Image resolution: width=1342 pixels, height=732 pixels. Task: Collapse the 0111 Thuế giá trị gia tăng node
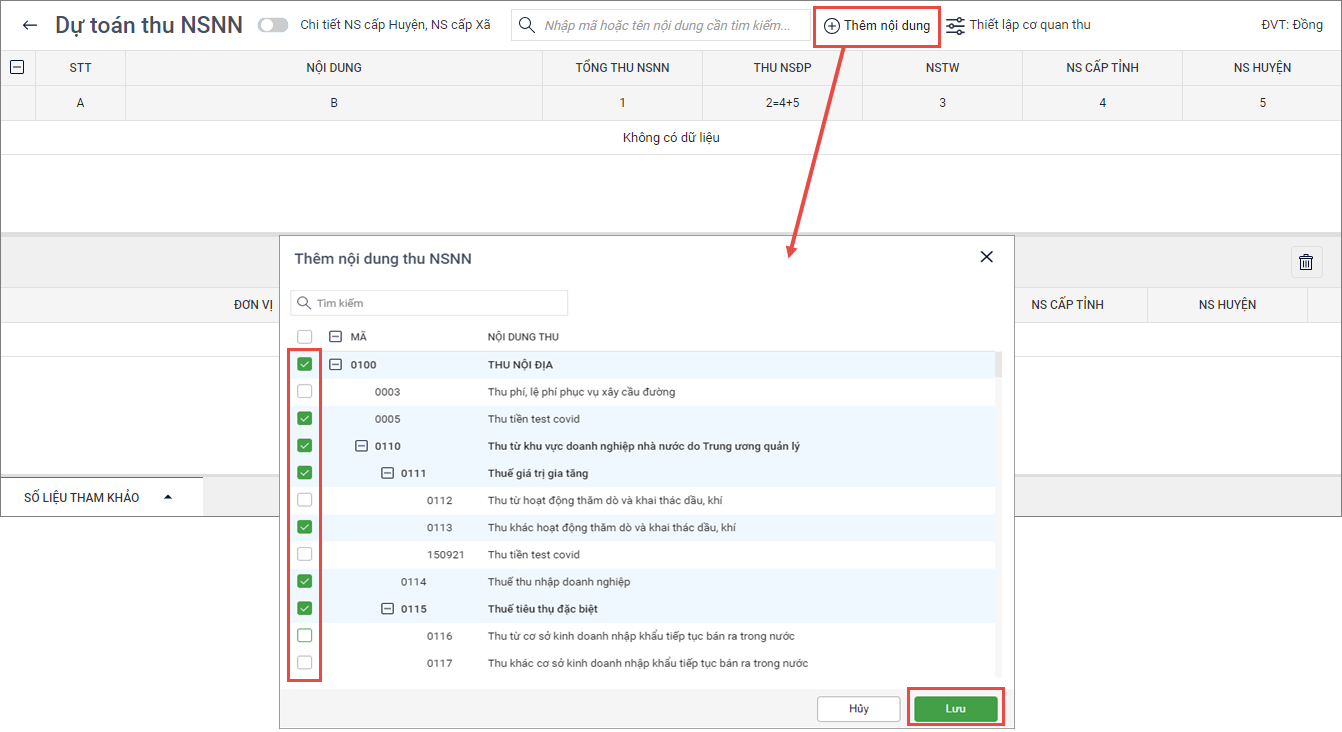point(387,473)
